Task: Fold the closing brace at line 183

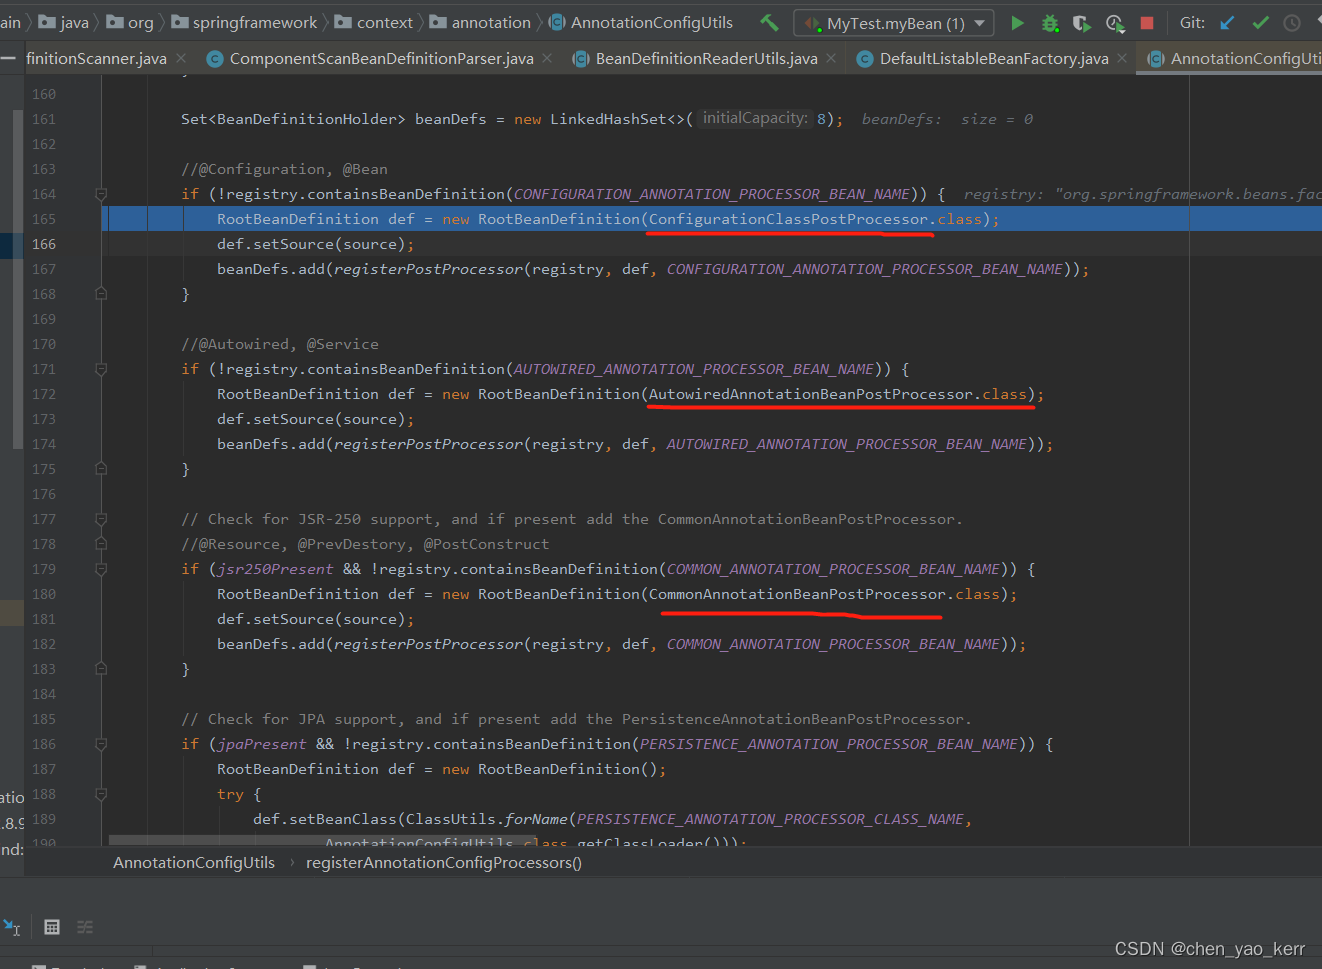Action: point(101,669)
